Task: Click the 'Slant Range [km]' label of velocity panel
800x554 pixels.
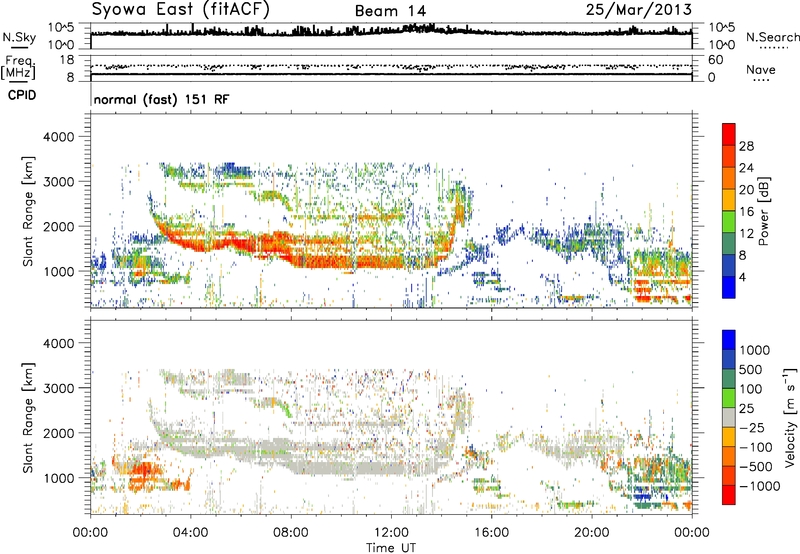Action: coord(29,418)
